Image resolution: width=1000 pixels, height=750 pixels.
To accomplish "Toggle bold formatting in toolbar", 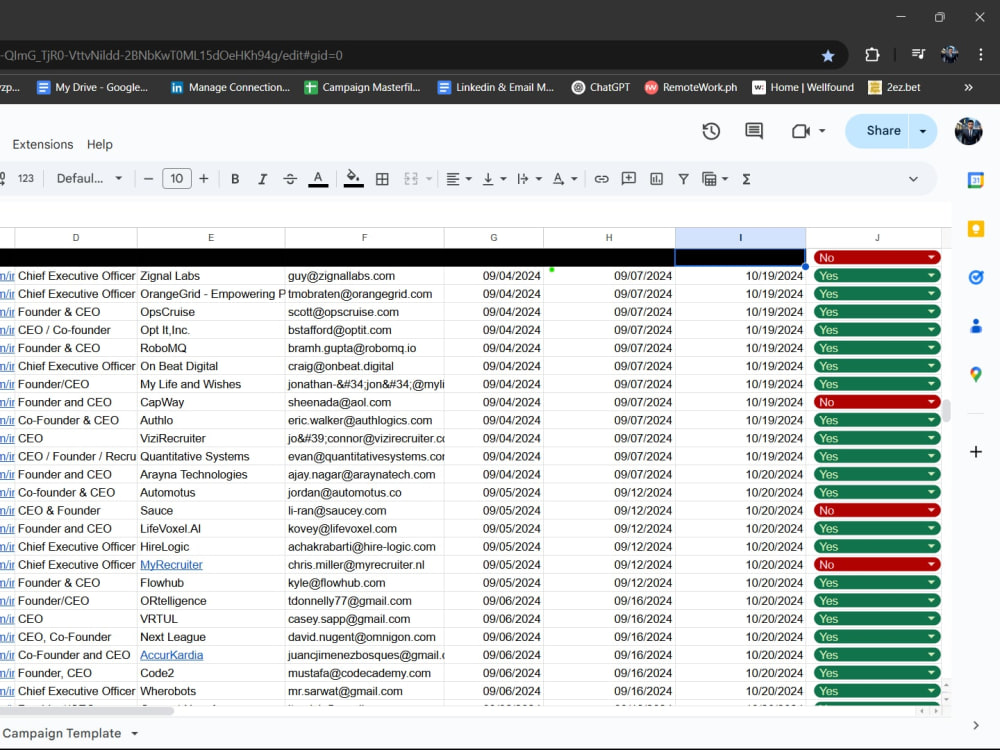I will [x=235, y=179].
